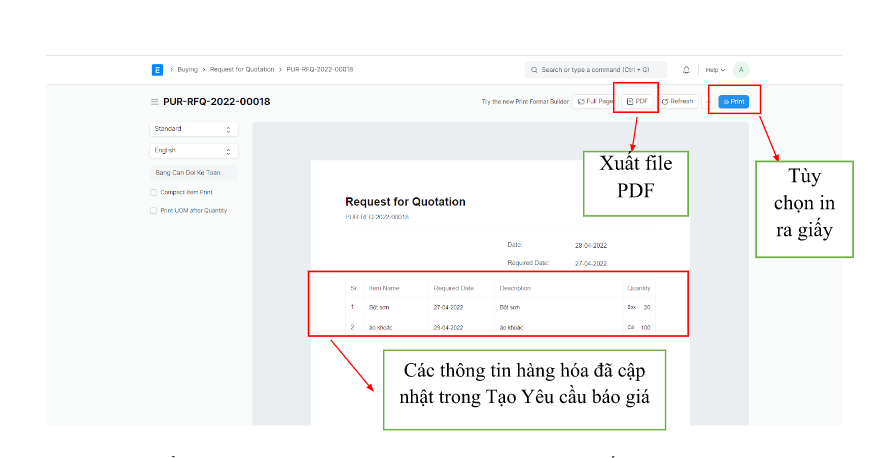Go to Request for Quotation breadcrumb
Screen dimensions: 892x458
(243, 70)
